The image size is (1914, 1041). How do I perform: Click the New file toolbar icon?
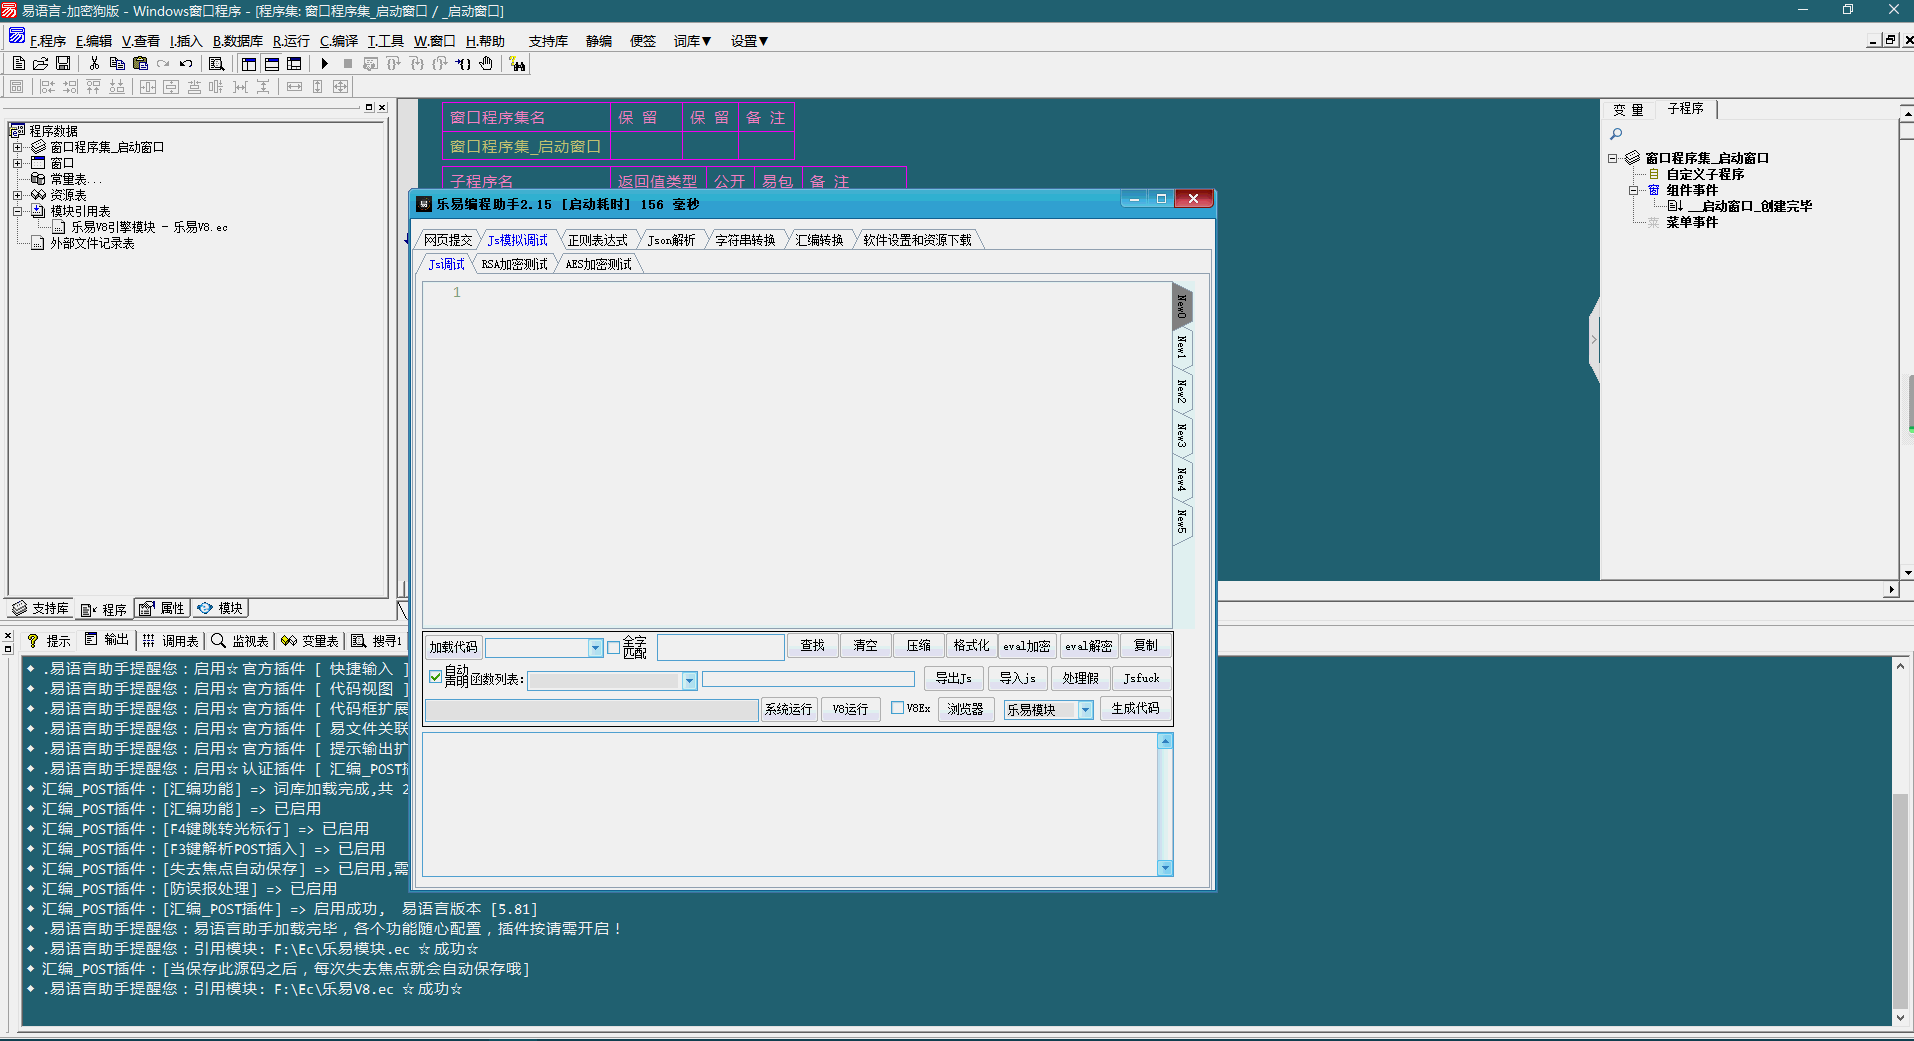[x=18, y=64]
